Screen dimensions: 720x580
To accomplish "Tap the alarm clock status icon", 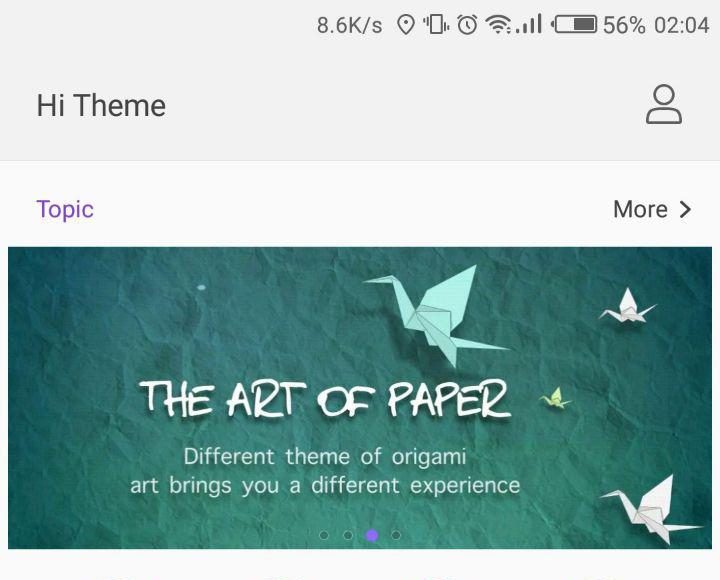I will click(467, 24).
